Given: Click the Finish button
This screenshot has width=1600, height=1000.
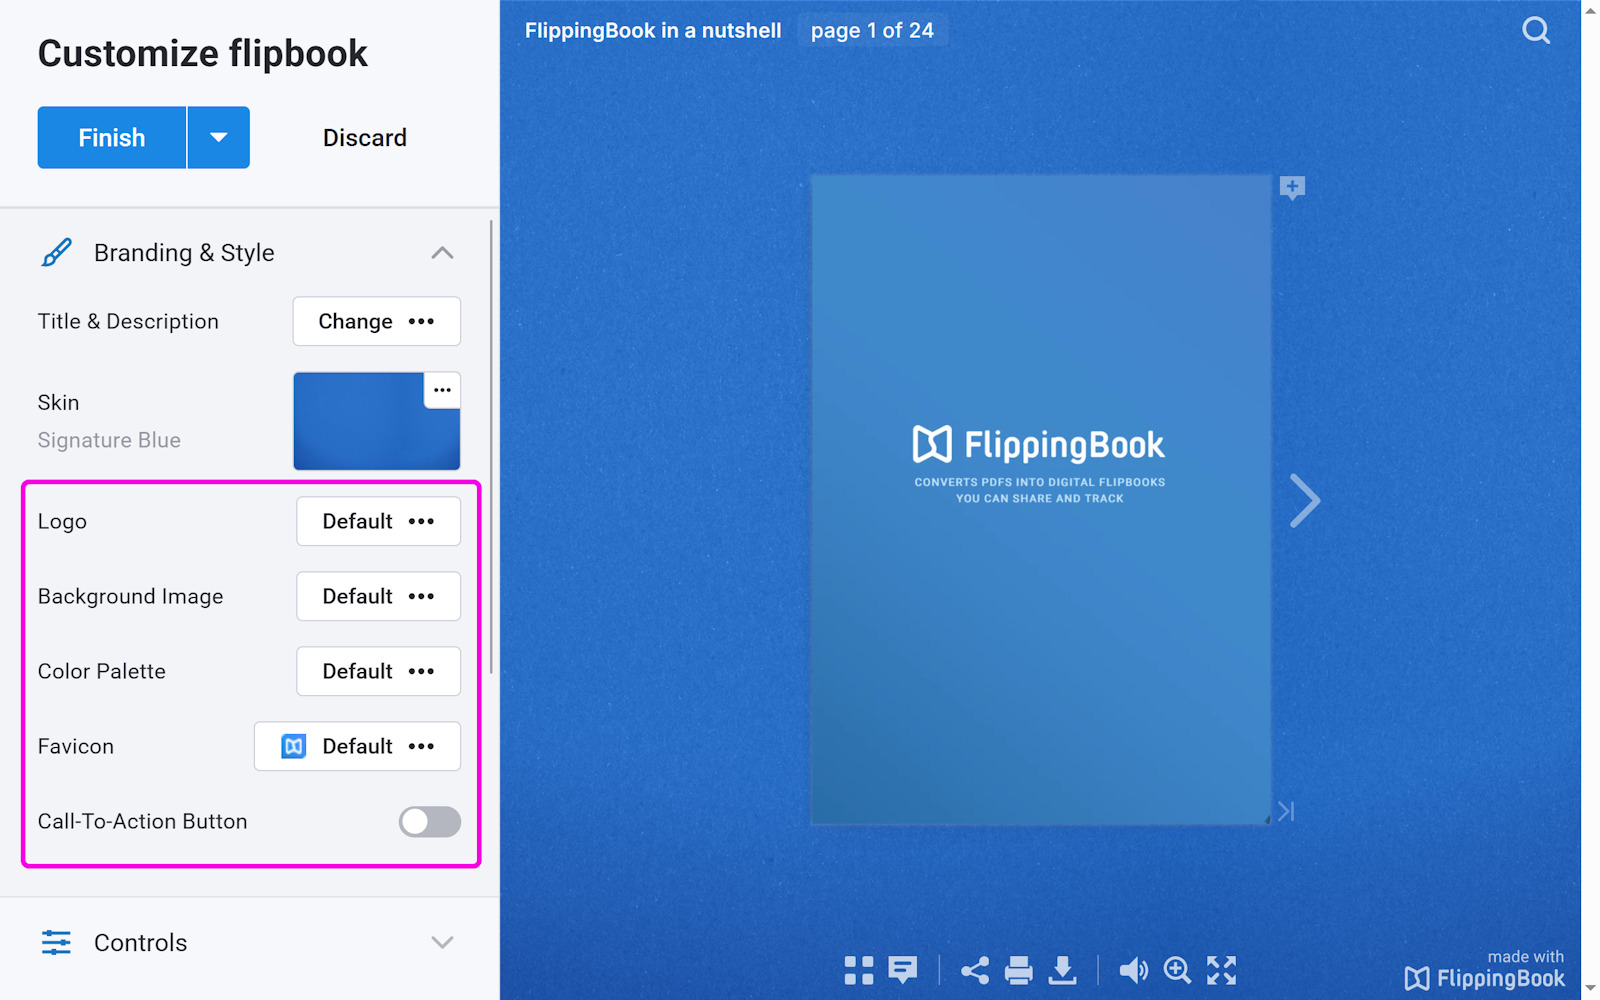Looking at the screenshot, I should [112, 138].
